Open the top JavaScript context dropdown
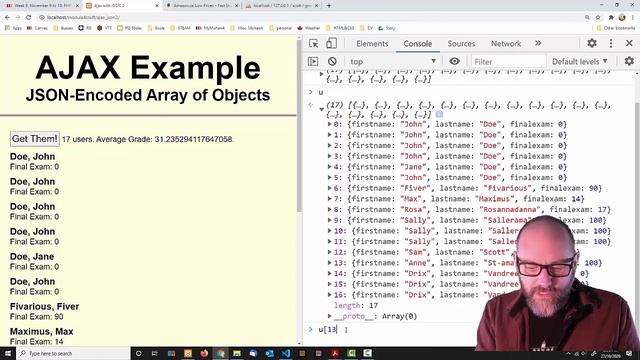The width and height of the screenshot is (640, 360). click(x=393, y=61)
